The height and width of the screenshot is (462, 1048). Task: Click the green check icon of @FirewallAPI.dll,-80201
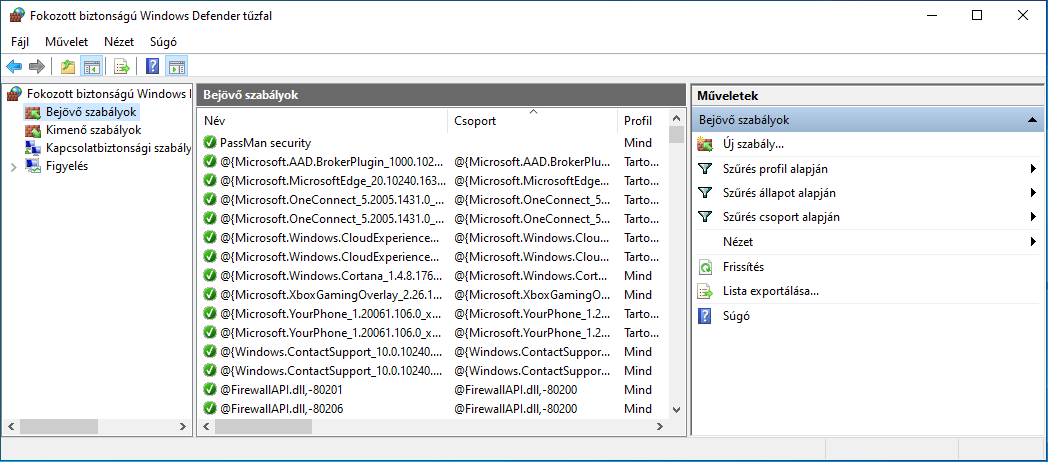point(210,389)
